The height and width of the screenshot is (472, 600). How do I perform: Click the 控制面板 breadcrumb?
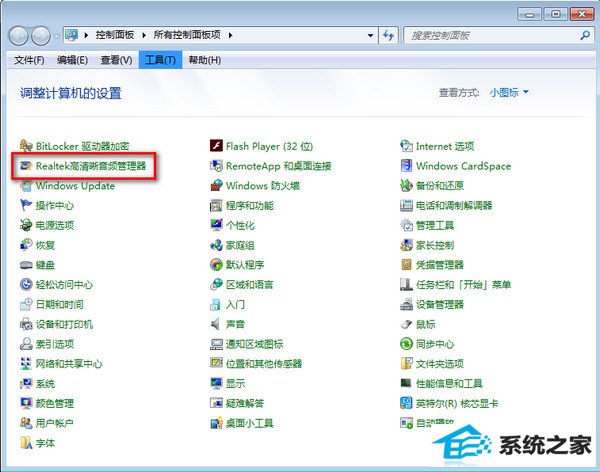(115, 35)
